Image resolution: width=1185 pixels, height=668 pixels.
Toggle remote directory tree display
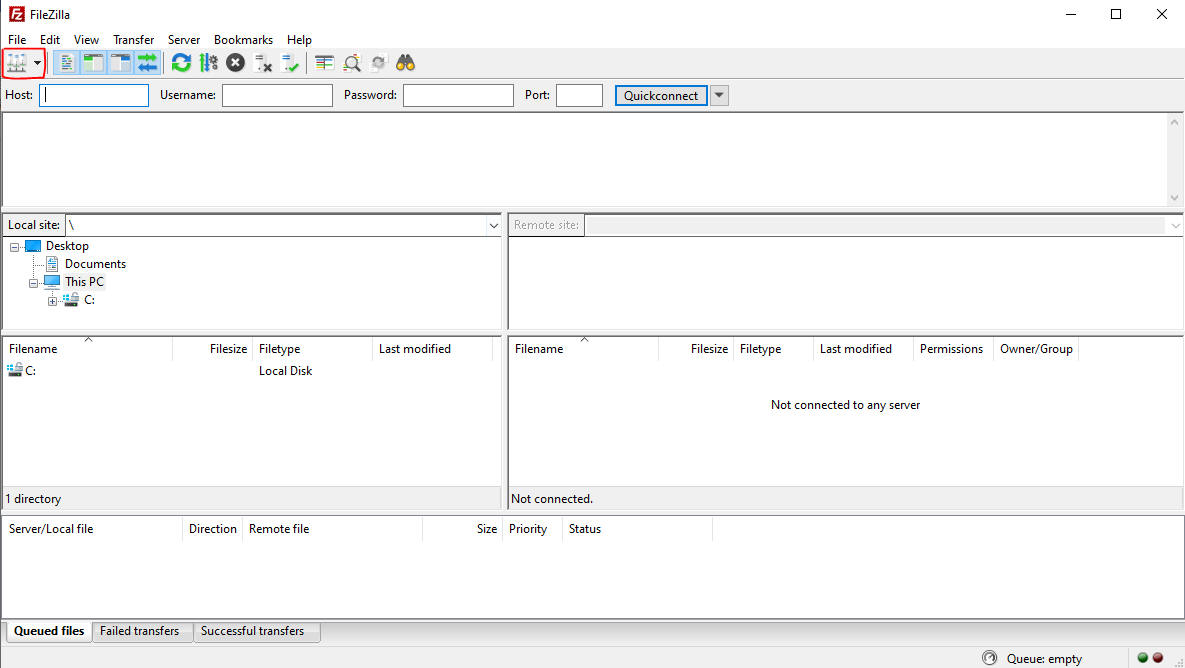120,63
